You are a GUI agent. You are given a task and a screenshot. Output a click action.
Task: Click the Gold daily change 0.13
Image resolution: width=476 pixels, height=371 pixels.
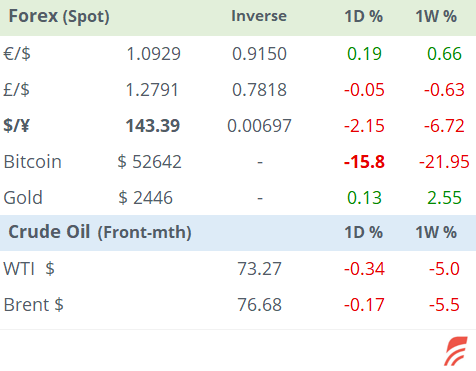coord(364,198)
